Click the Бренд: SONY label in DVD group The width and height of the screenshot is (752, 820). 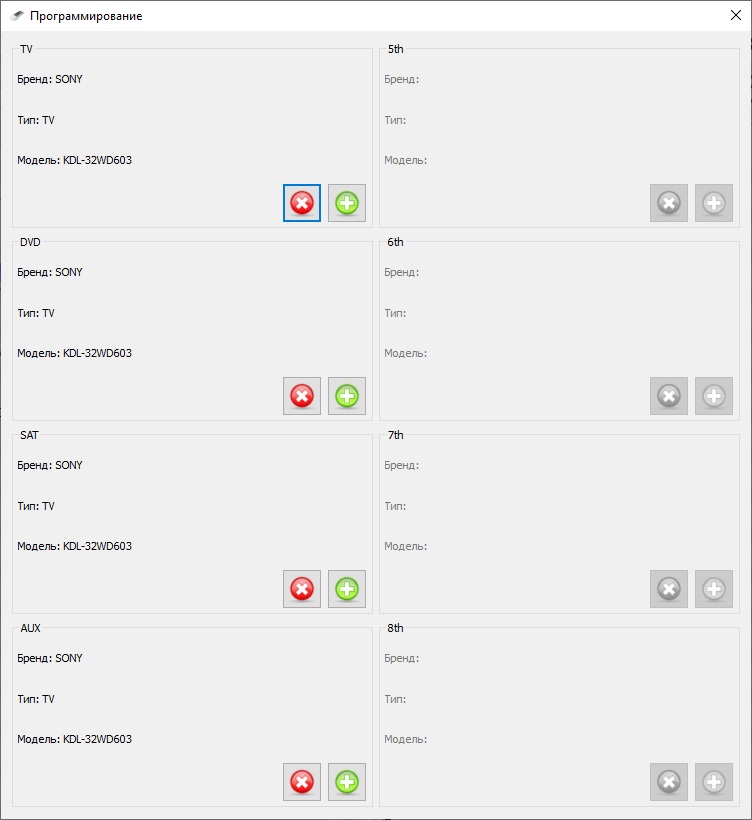(50, 272)
